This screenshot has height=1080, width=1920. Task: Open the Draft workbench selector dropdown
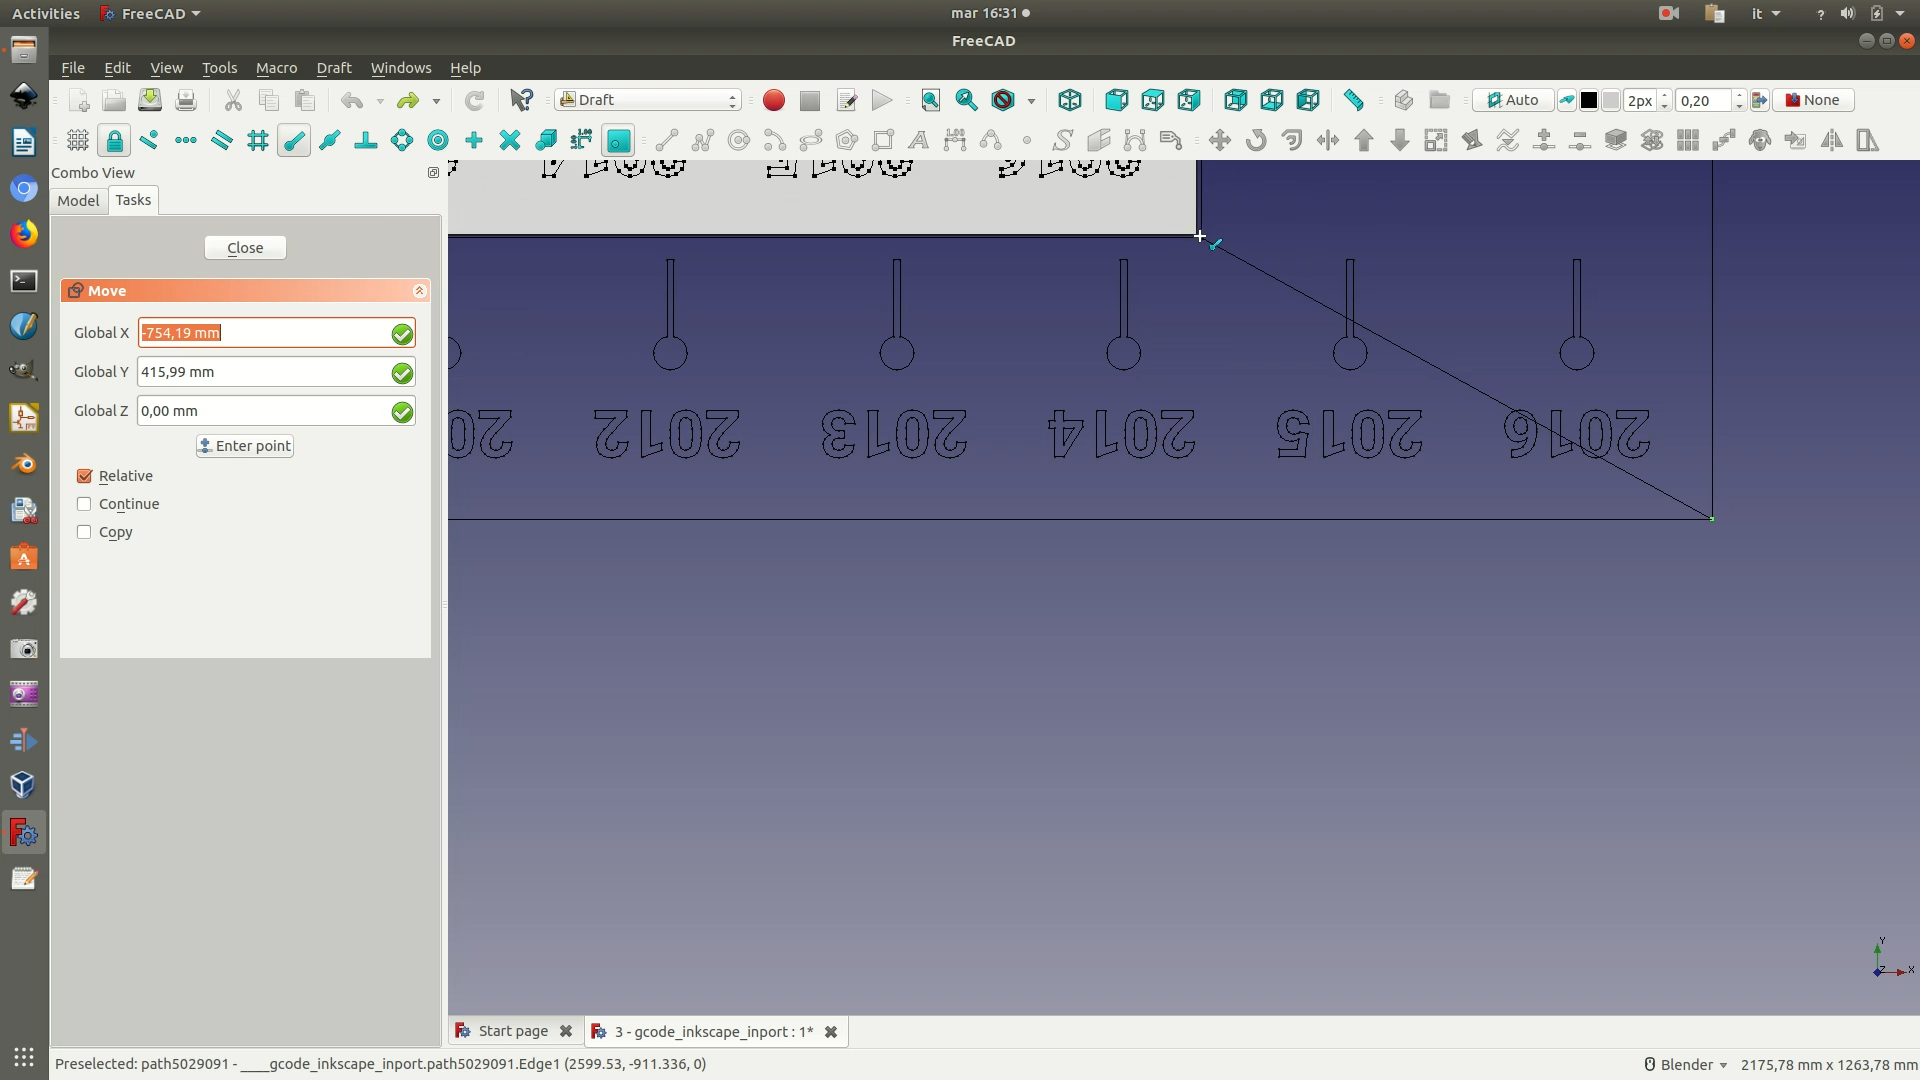(x=649, y=100)
